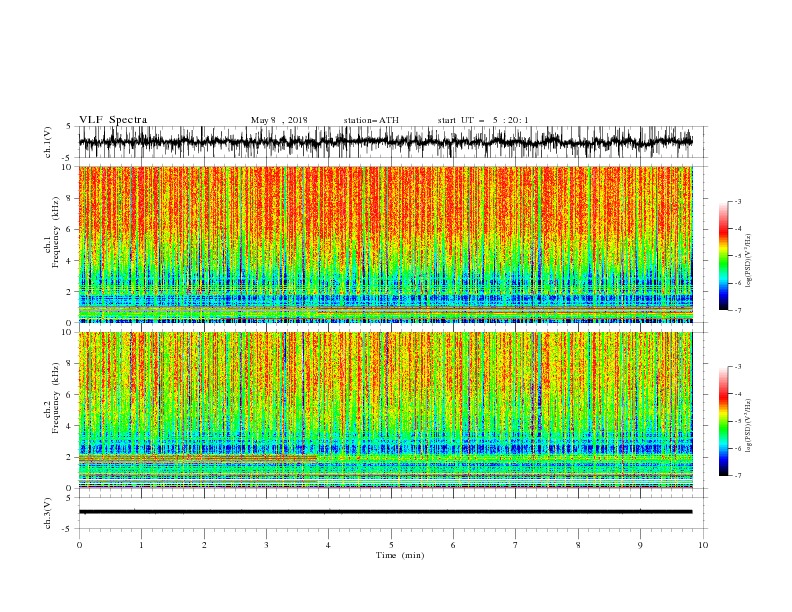This screenshot has width=792, height=612.
Task: Click the 'start UT = 5 :20: 1' text
Action: (482, 120)
